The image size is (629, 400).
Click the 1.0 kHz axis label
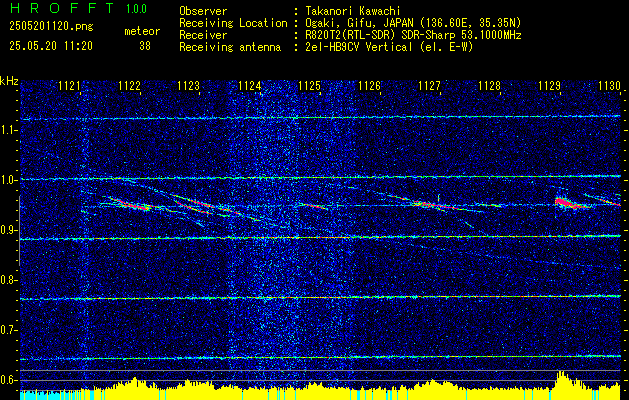[x=8, y=180]
